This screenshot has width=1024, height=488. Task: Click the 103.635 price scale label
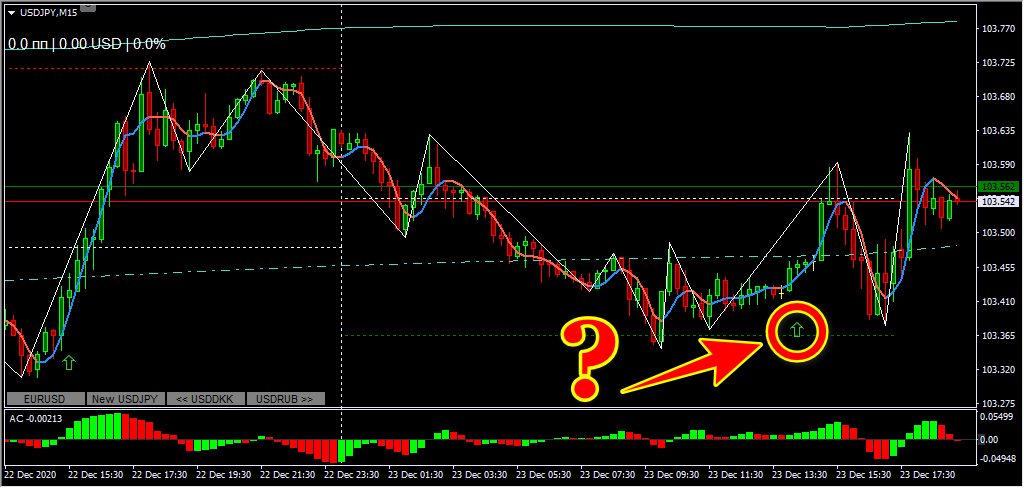[997, 131]
